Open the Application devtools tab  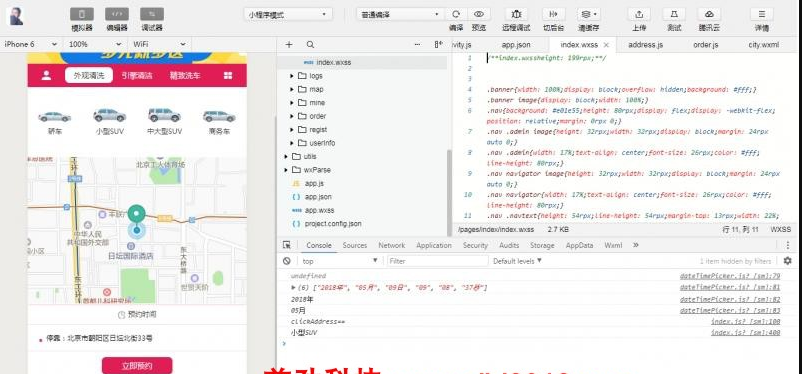[x=433, y=246]
